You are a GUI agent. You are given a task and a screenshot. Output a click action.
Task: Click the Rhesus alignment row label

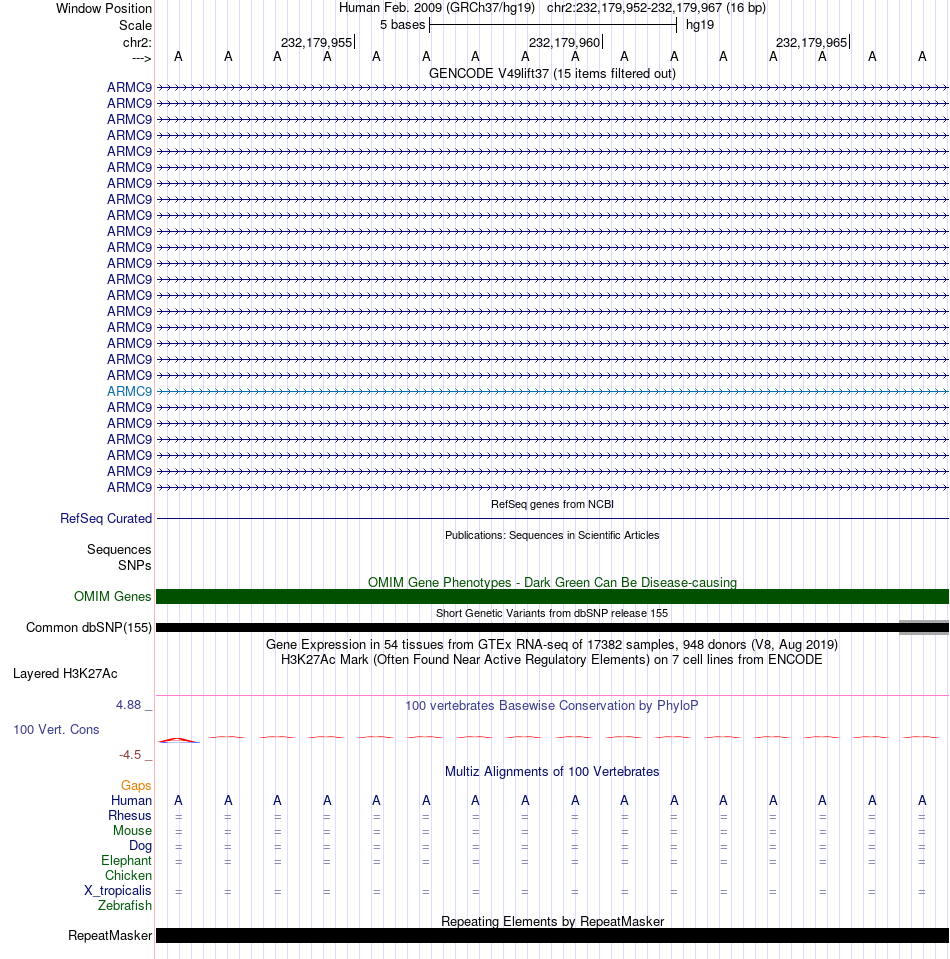coord(130,816)
